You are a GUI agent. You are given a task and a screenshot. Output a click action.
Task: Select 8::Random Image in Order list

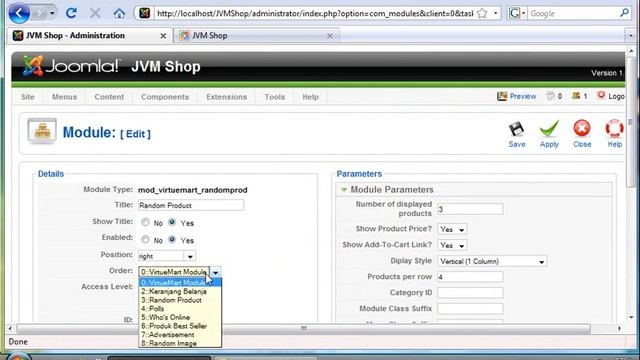click(x=180, y=343)
